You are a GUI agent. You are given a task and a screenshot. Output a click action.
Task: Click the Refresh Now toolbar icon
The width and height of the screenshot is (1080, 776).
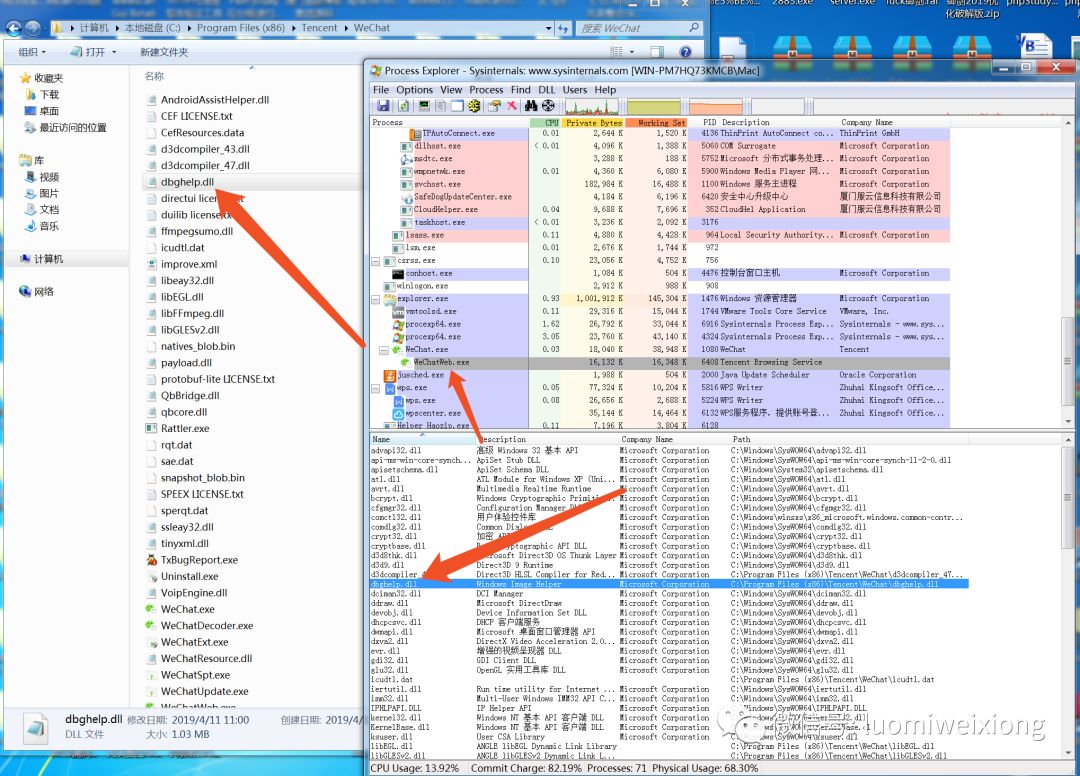(x=403, y=106)
